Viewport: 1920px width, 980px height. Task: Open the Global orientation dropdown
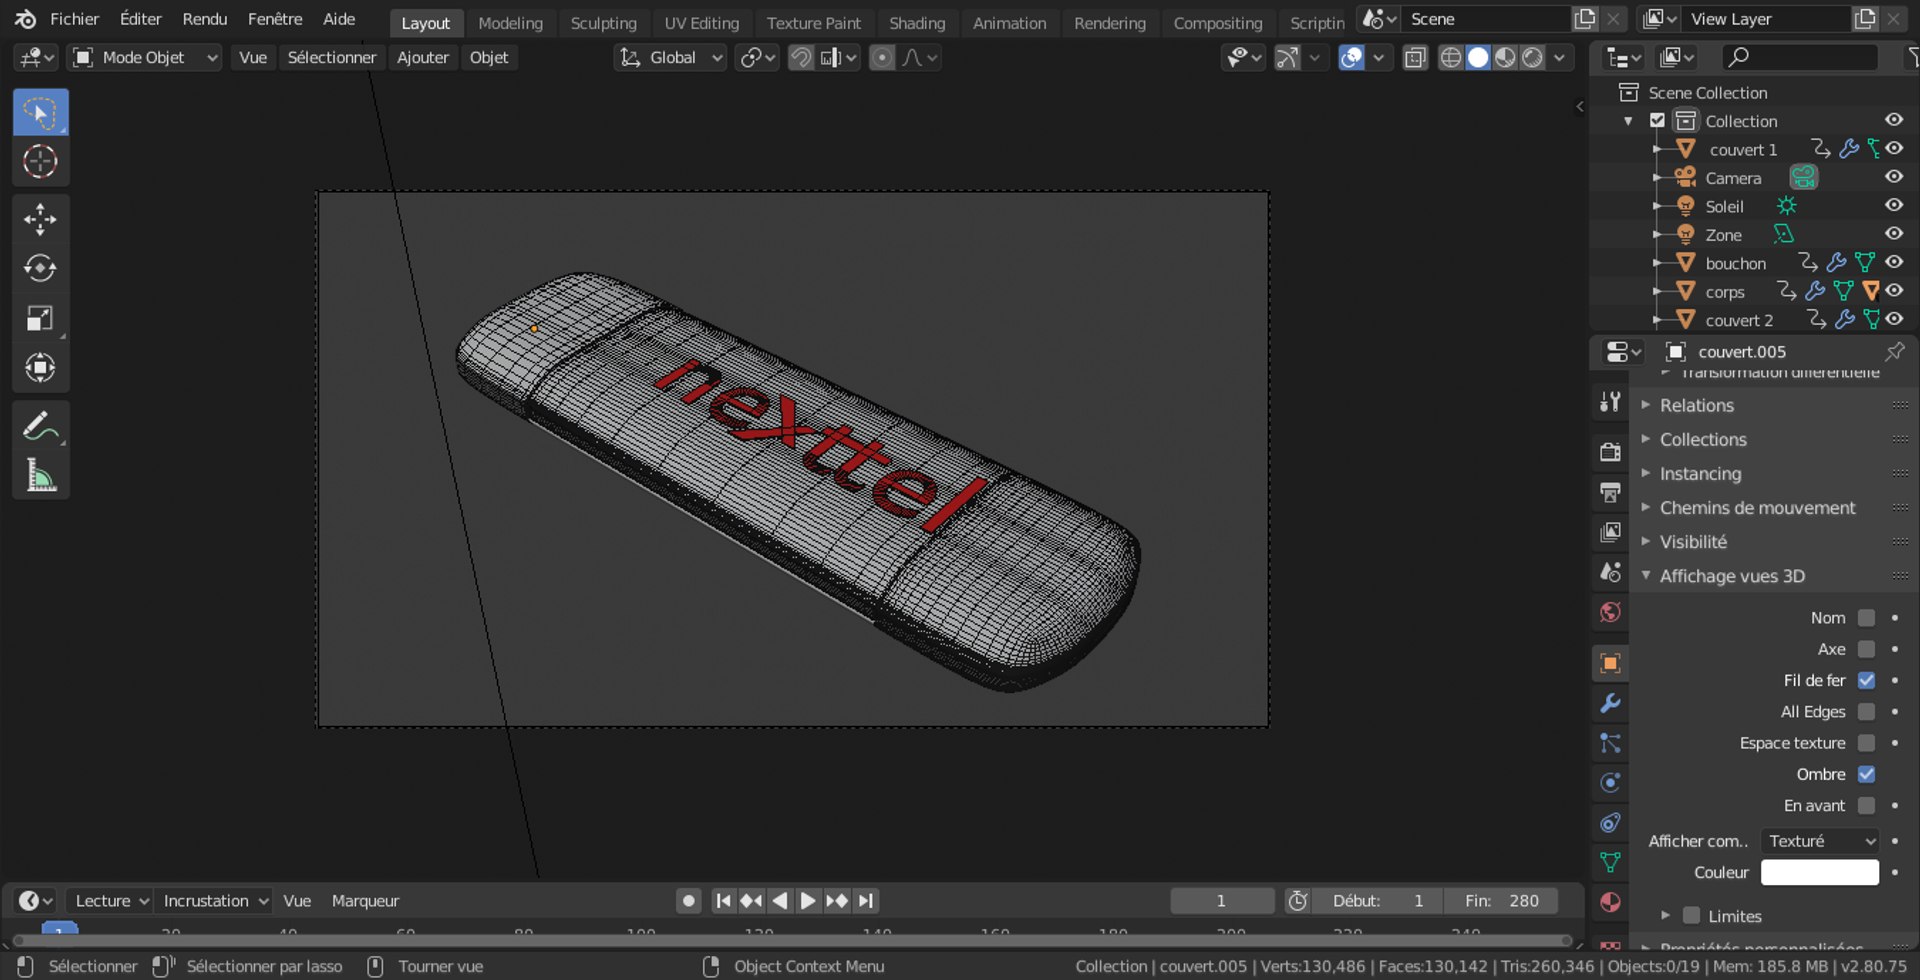pos(670,58)
